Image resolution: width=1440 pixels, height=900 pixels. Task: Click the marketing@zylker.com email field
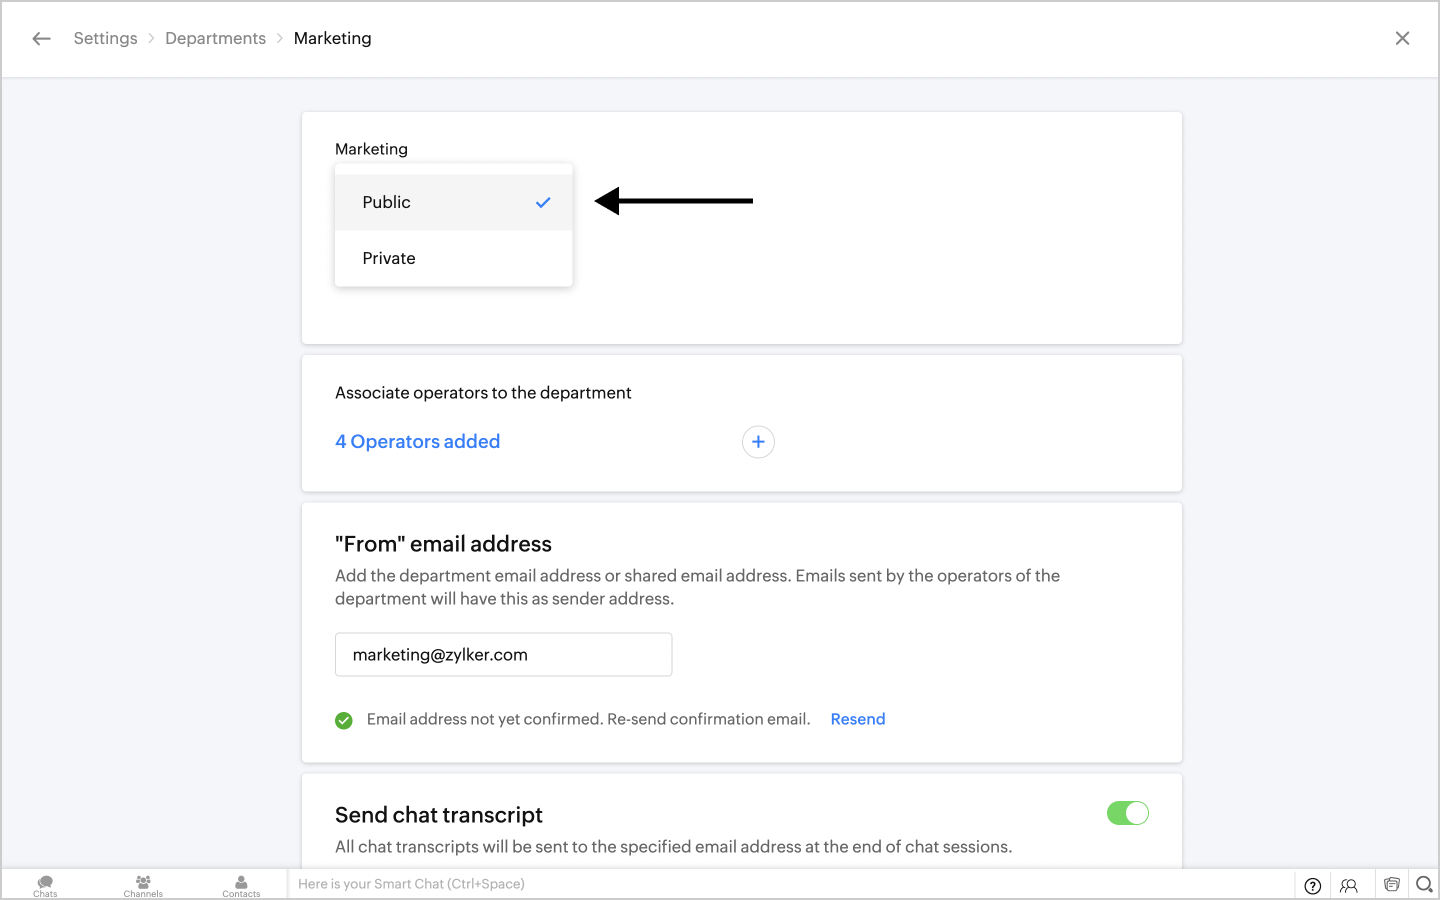click(x=503, y=655)
